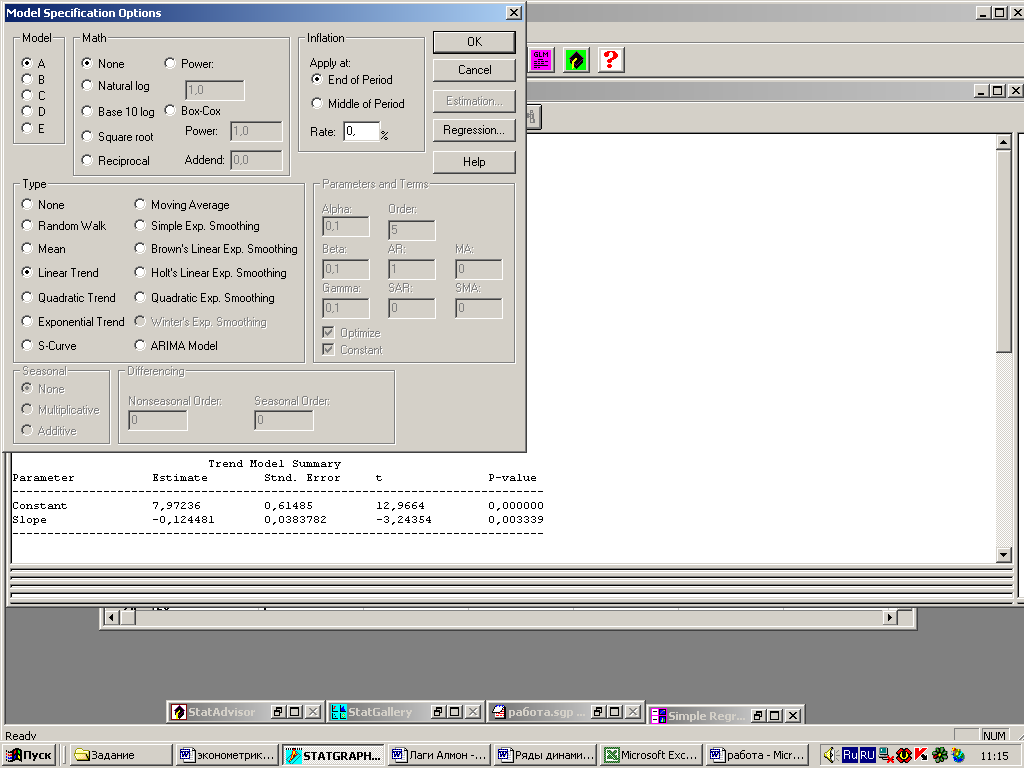Click the output pane's down scroll arrow
The image size is (1024, 768).
point(1004,555)
